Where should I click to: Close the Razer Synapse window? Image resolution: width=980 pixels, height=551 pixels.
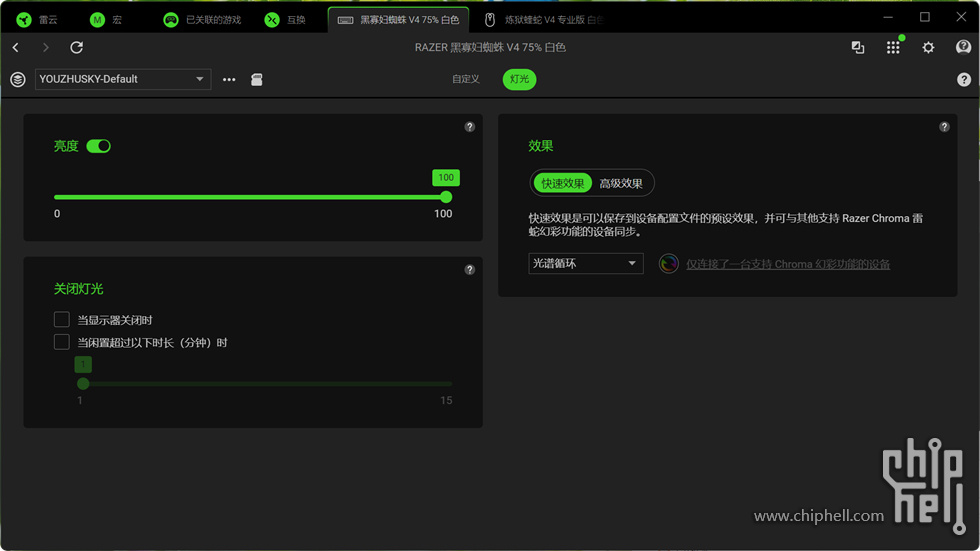click(961, 17)
